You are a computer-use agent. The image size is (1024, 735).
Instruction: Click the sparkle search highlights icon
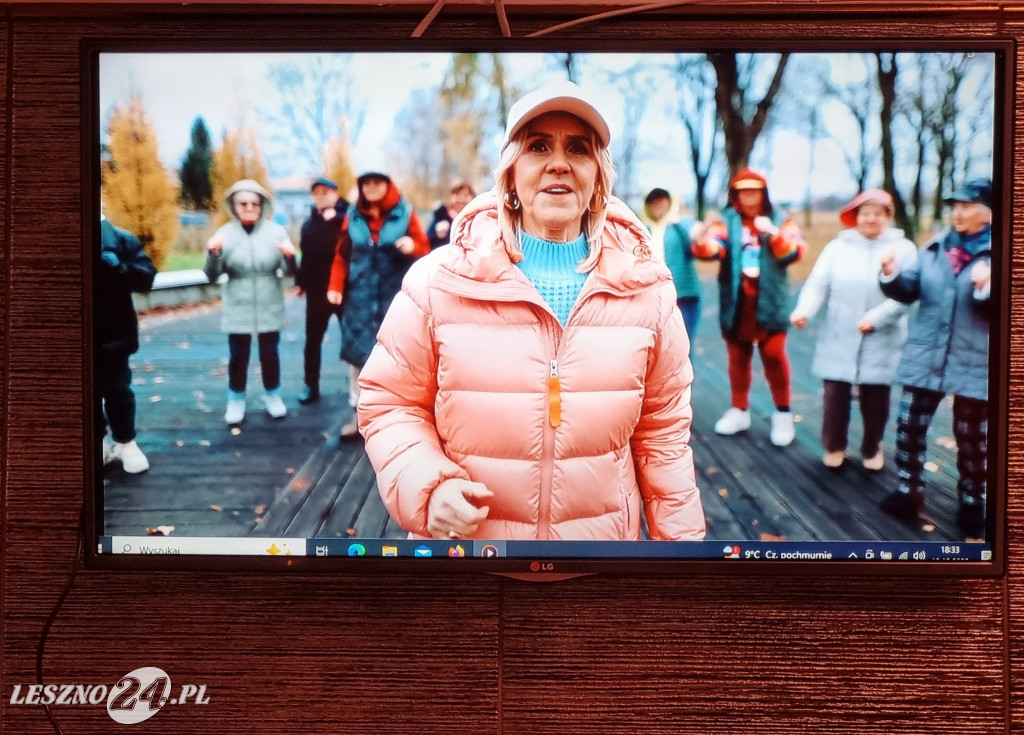(x=275, y=549)
